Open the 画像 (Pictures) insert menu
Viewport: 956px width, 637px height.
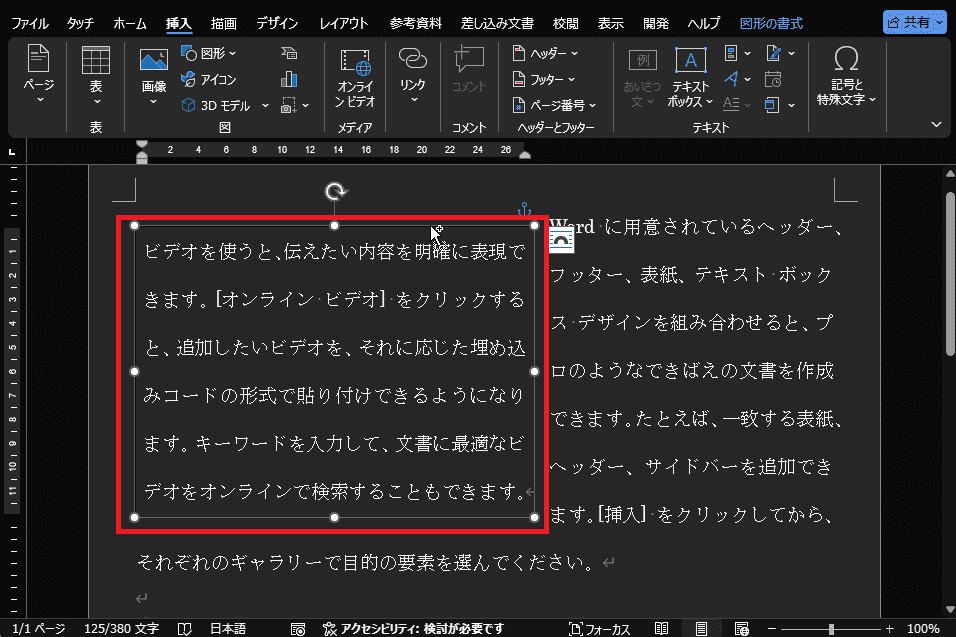153,75
